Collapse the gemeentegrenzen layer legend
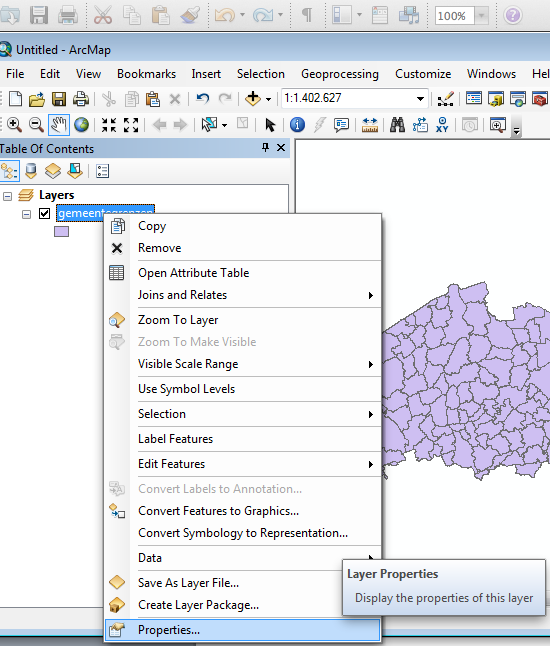Viewport: 550px width, 646px height. [26, 214]
